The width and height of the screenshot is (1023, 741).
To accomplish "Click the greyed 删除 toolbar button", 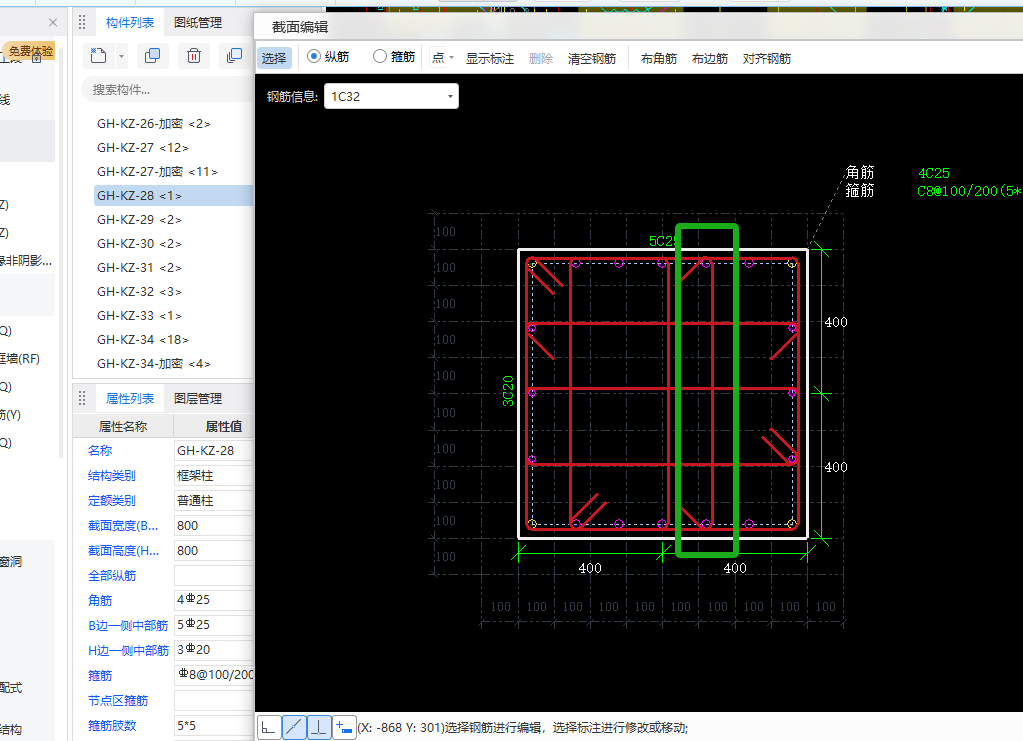I will 541,59.
